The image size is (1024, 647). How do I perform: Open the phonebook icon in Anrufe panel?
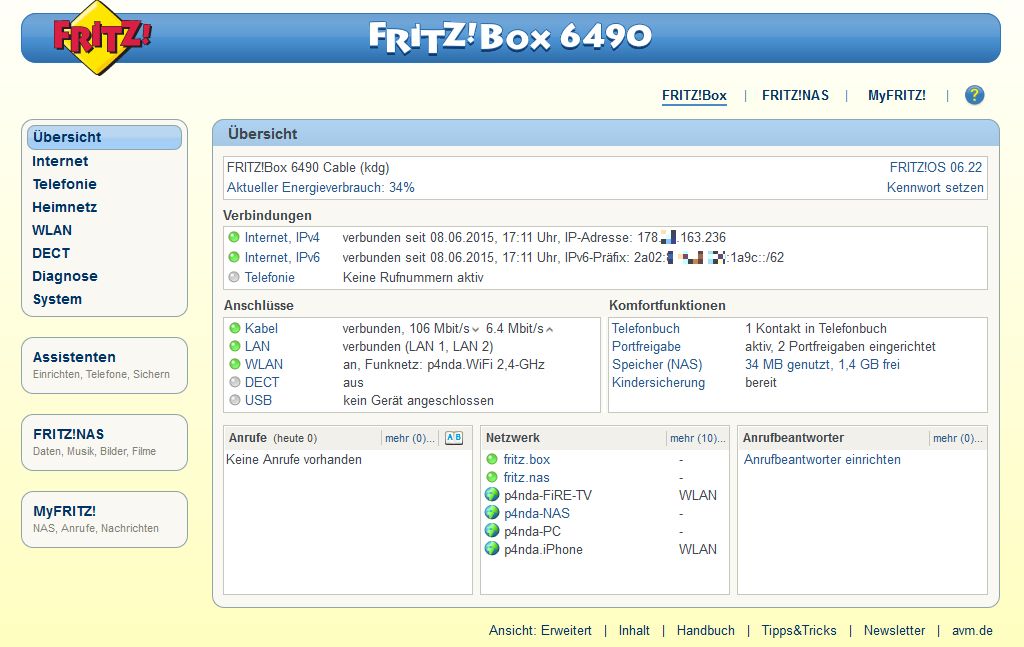(454, 438)
